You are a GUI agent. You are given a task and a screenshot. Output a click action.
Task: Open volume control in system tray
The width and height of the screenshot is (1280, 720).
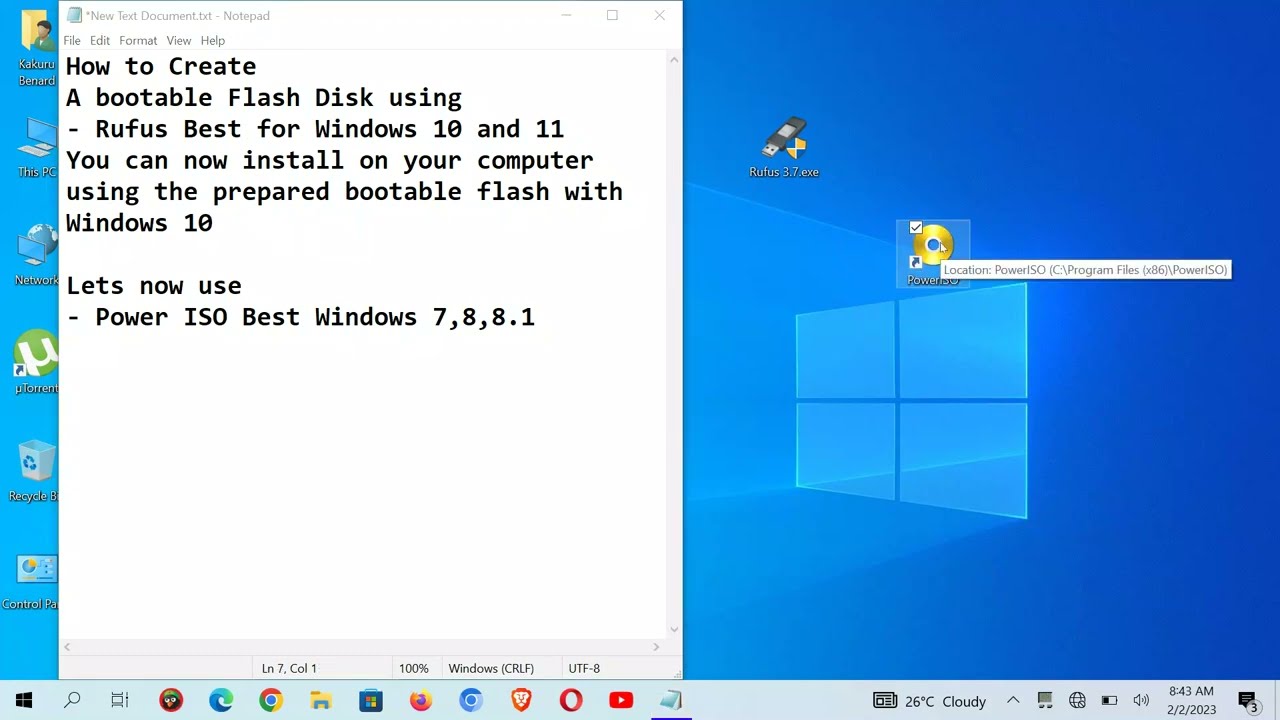pos(1141,701)
